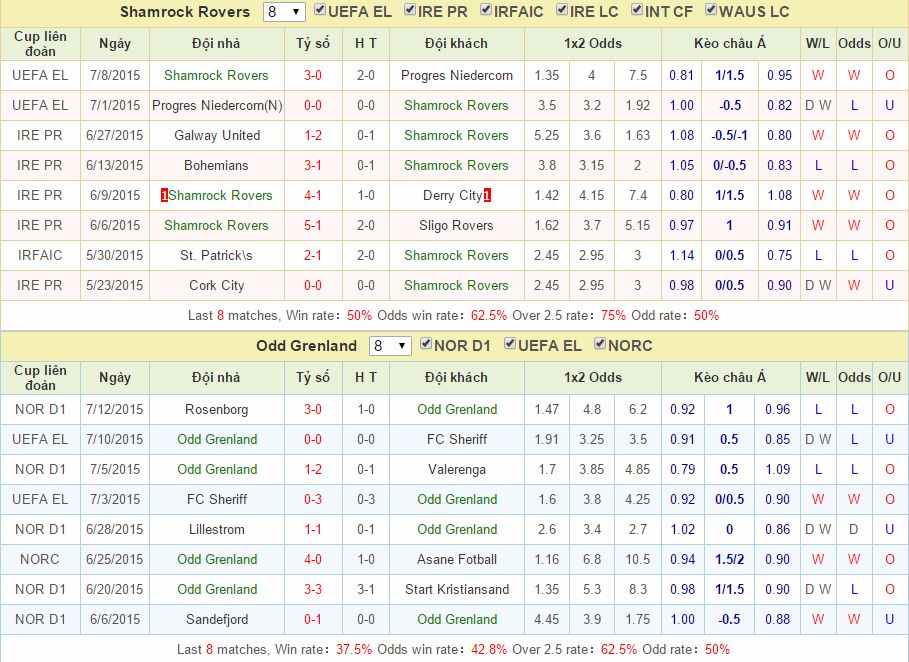Open the Odd Grenland match count dropdown
Image resolution: width=909 pixels, height=662 pixels.
390,346
